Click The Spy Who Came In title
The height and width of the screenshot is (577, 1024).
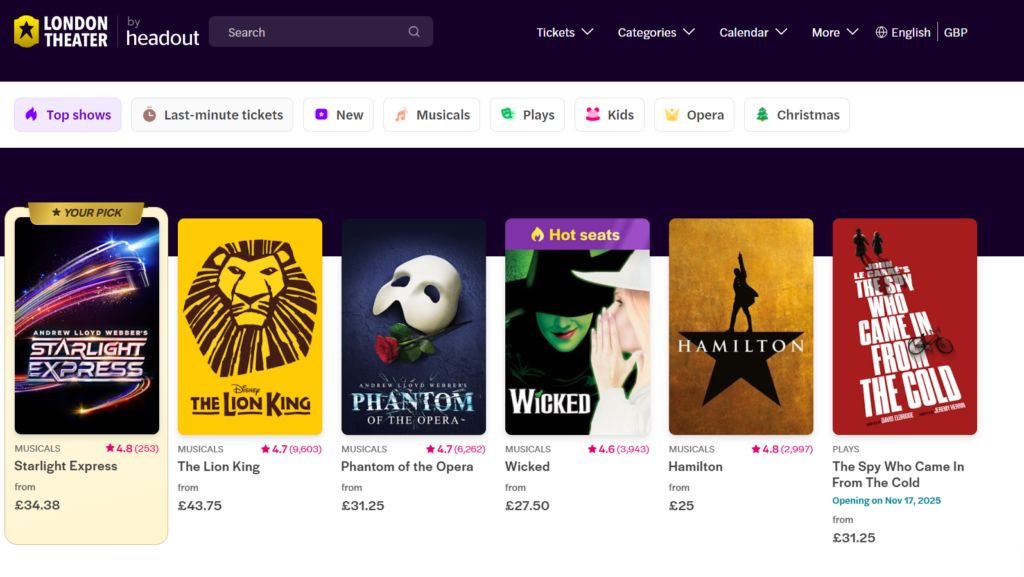898,475
